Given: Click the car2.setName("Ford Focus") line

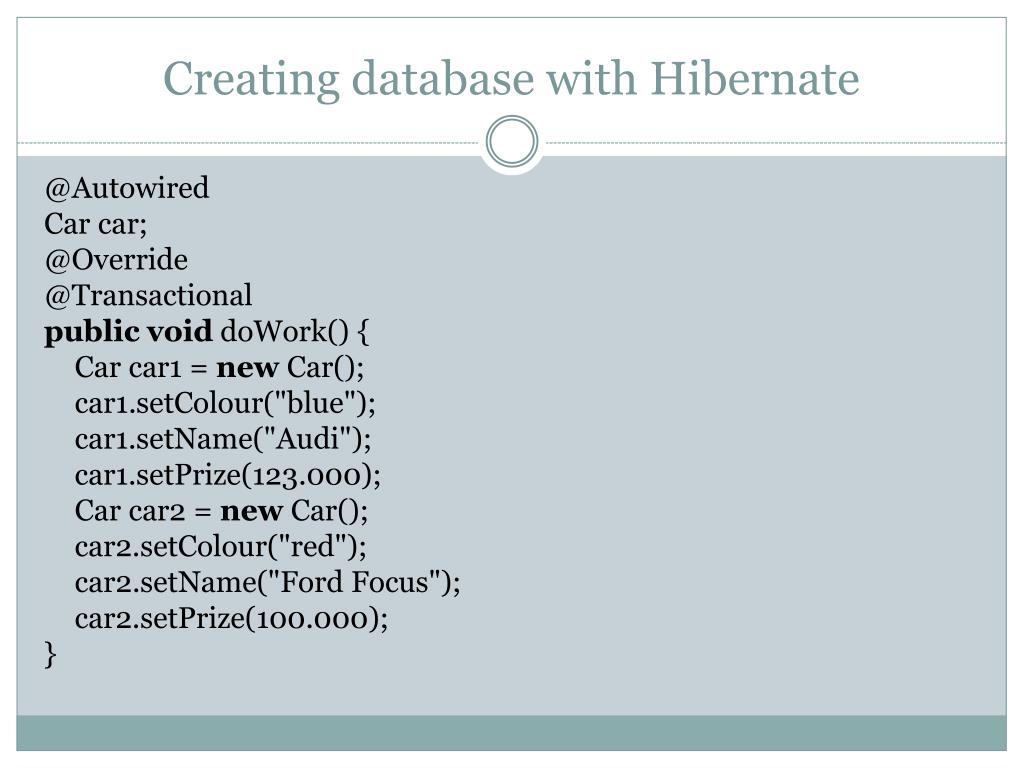Looking at the screenshot, I should 268,583.
